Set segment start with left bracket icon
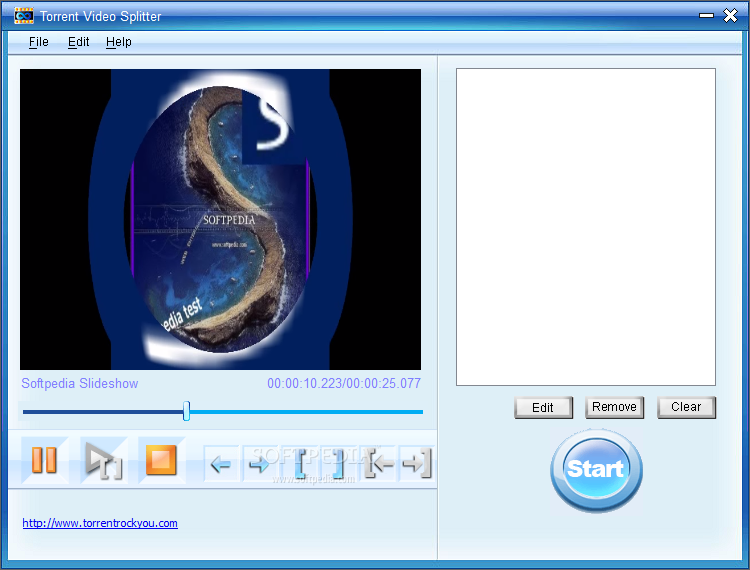The width and height of the screenshot is (750, 570). pyautogui.click(x=299, y=463)
